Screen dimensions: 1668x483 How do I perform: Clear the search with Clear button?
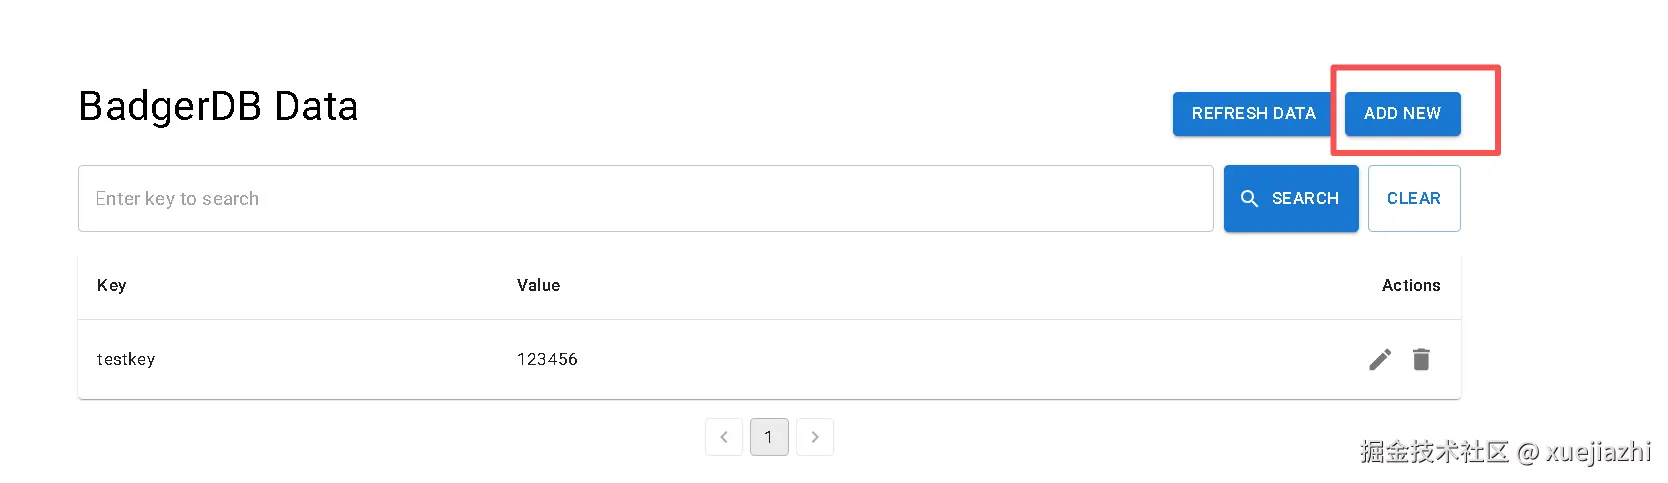tap(1414, 199)
